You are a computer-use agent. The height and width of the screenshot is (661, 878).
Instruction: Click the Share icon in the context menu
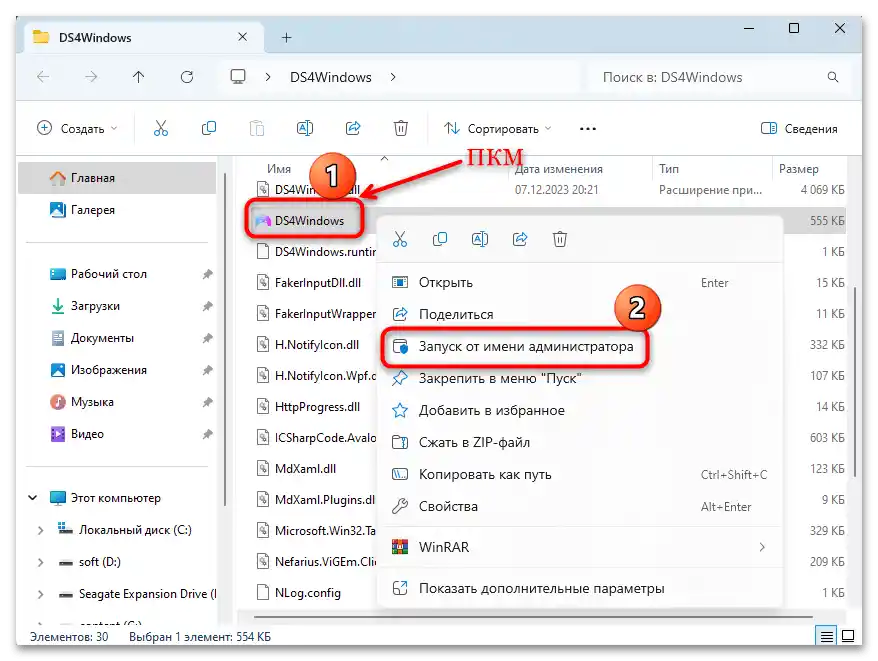click(520, 239)
